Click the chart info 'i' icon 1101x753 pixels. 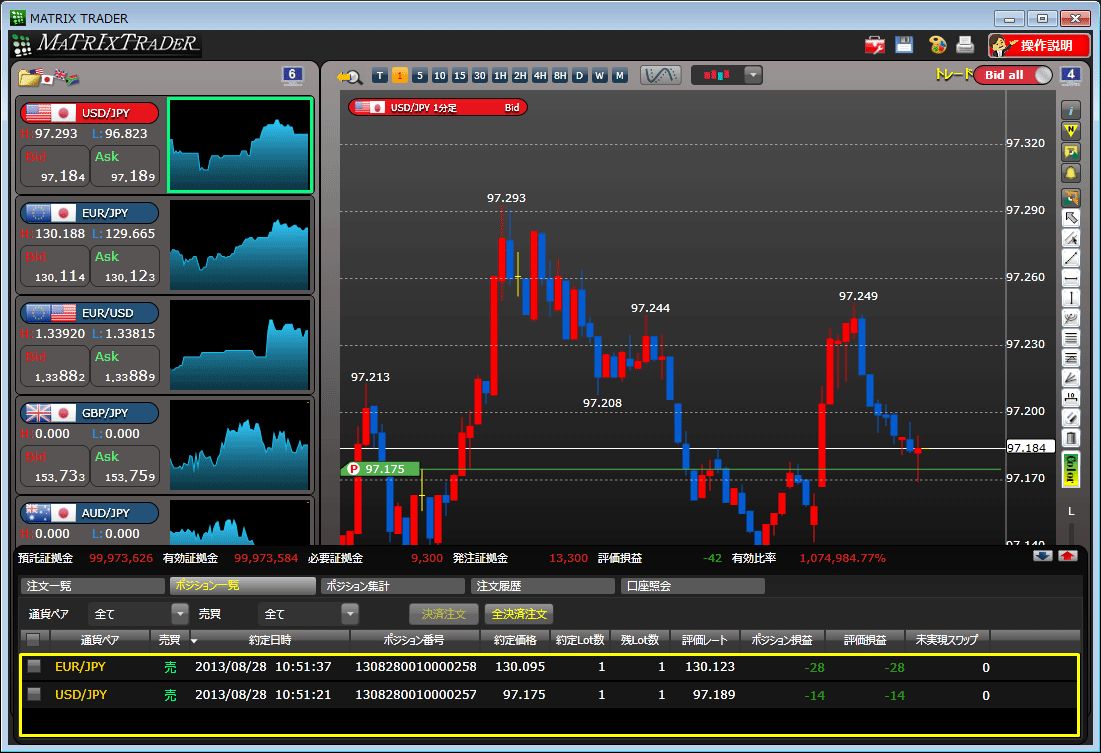1070,110
